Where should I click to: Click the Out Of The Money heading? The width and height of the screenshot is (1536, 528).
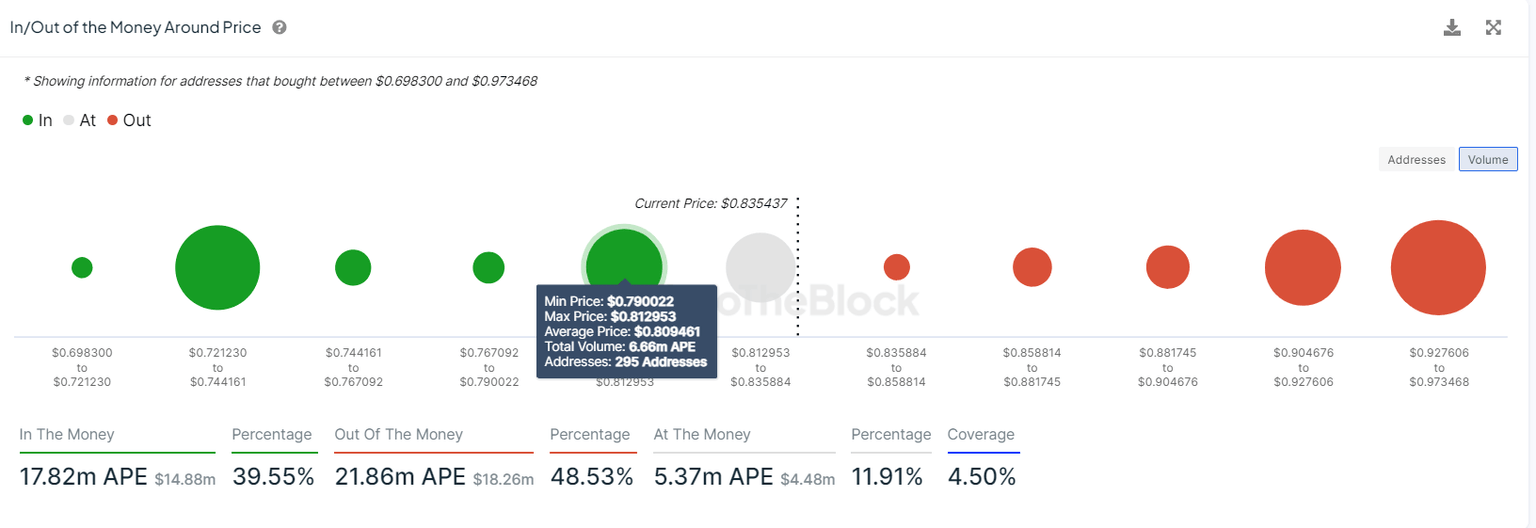click(x=398, y=435)
